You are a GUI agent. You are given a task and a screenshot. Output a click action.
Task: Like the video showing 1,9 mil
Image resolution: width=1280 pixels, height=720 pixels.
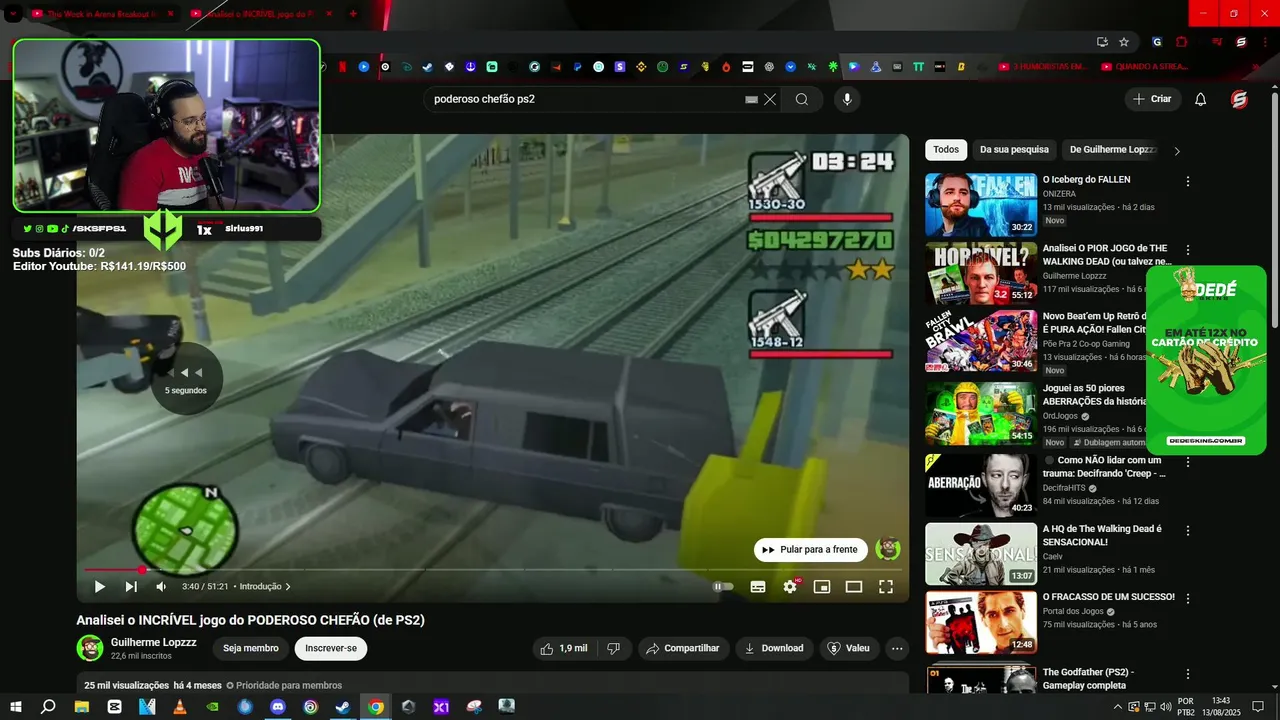[563, 648]
